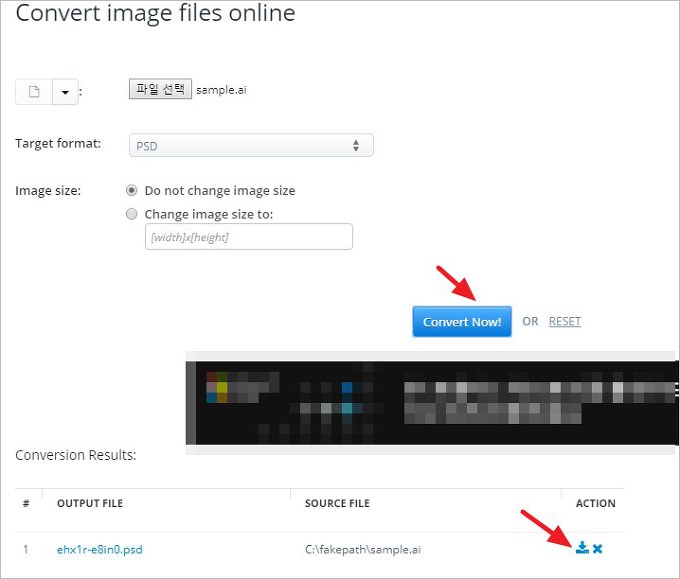
Task: Click the [width]x[height] input field
Action: coord(248,236)
